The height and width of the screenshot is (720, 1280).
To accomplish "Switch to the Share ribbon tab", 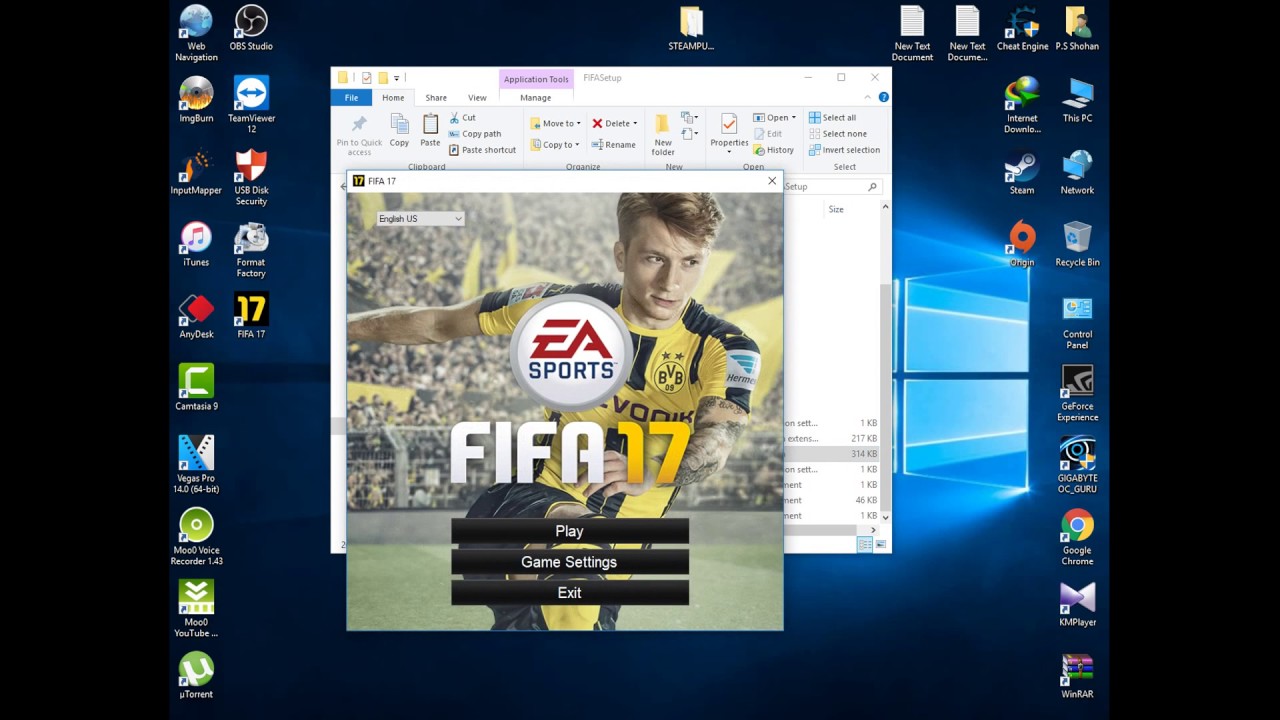I will (x=436, y=98).
